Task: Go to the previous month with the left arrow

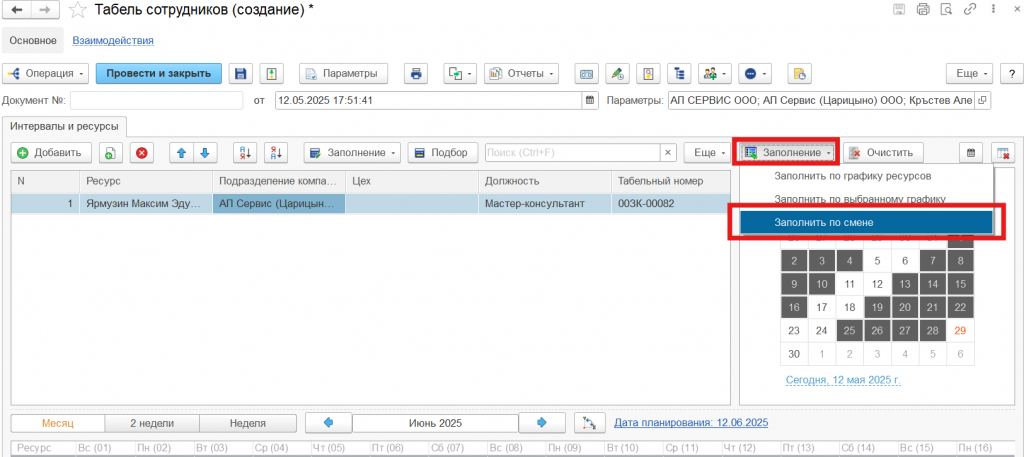Action: pos(327,422)
